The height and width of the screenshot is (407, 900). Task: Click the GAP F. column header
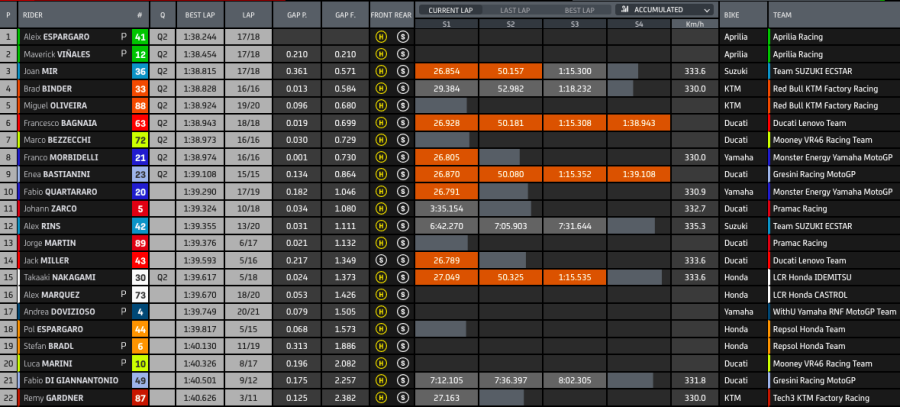tap(346, 16)
